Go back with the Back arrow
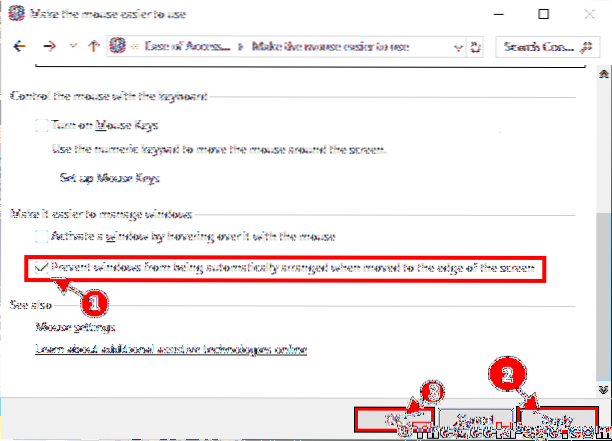 click(x=20, y=47)
